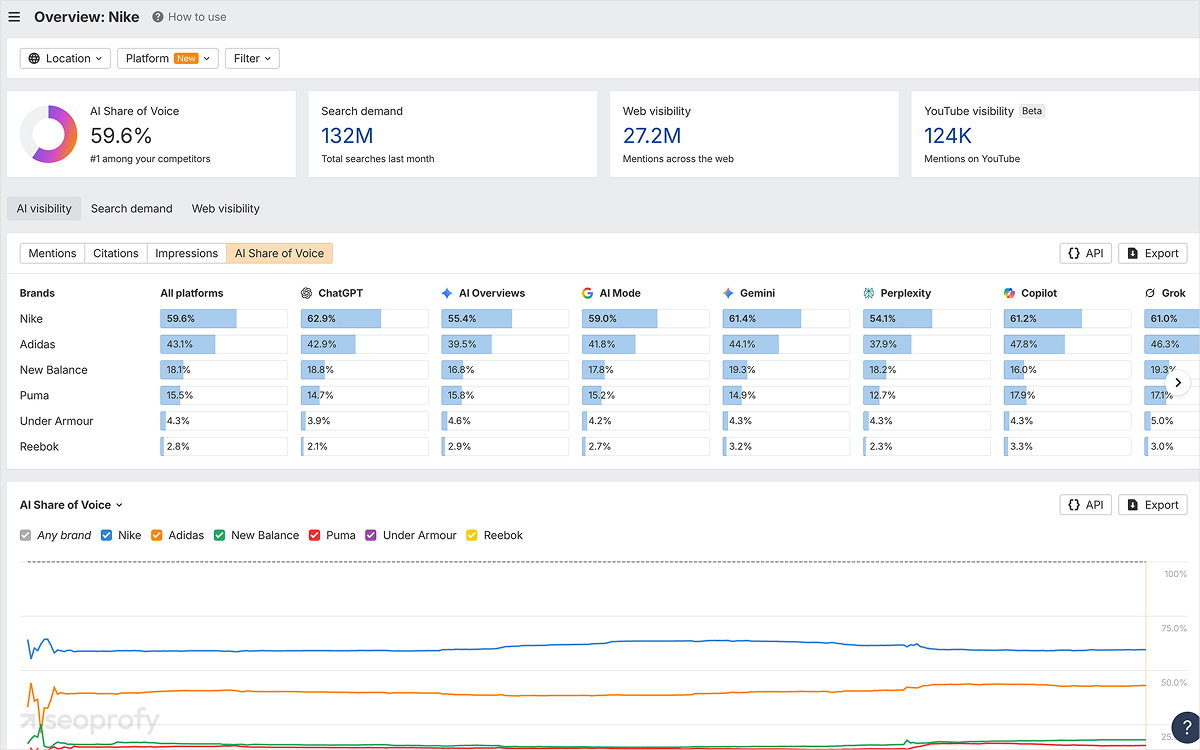This screenshot has height=750, width=1200.
Task: Click the AI Overviews sparkle icon
Action: (447, 293)
